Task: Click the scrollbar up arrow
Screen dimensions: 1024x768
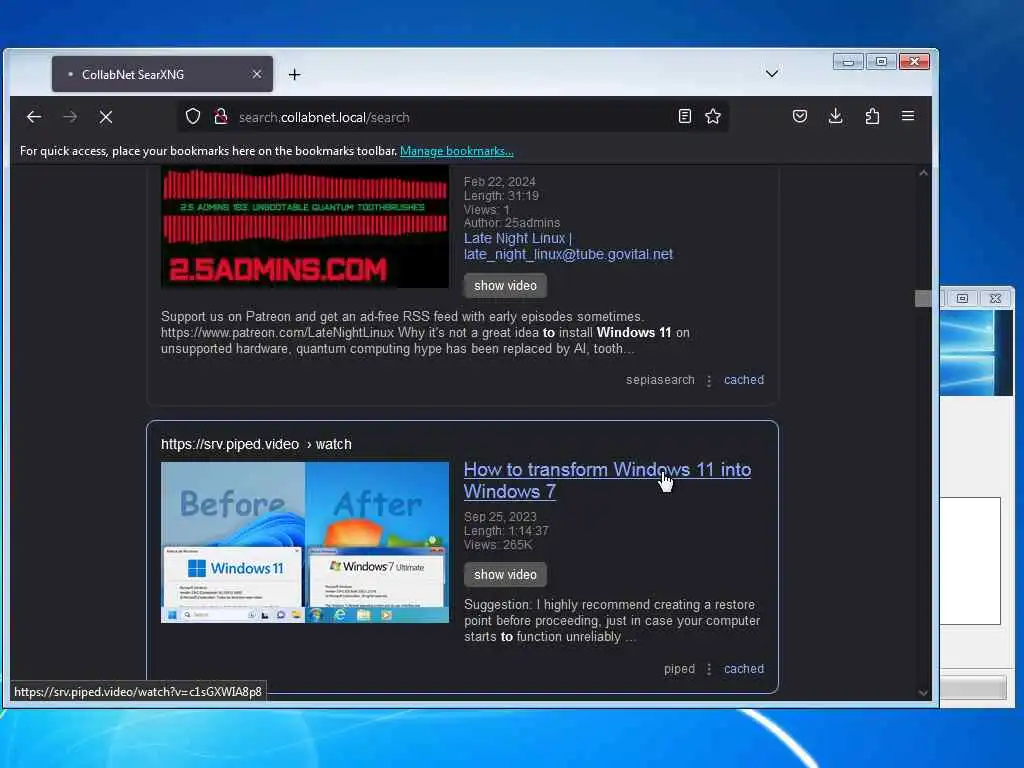Action: (923, 173)
